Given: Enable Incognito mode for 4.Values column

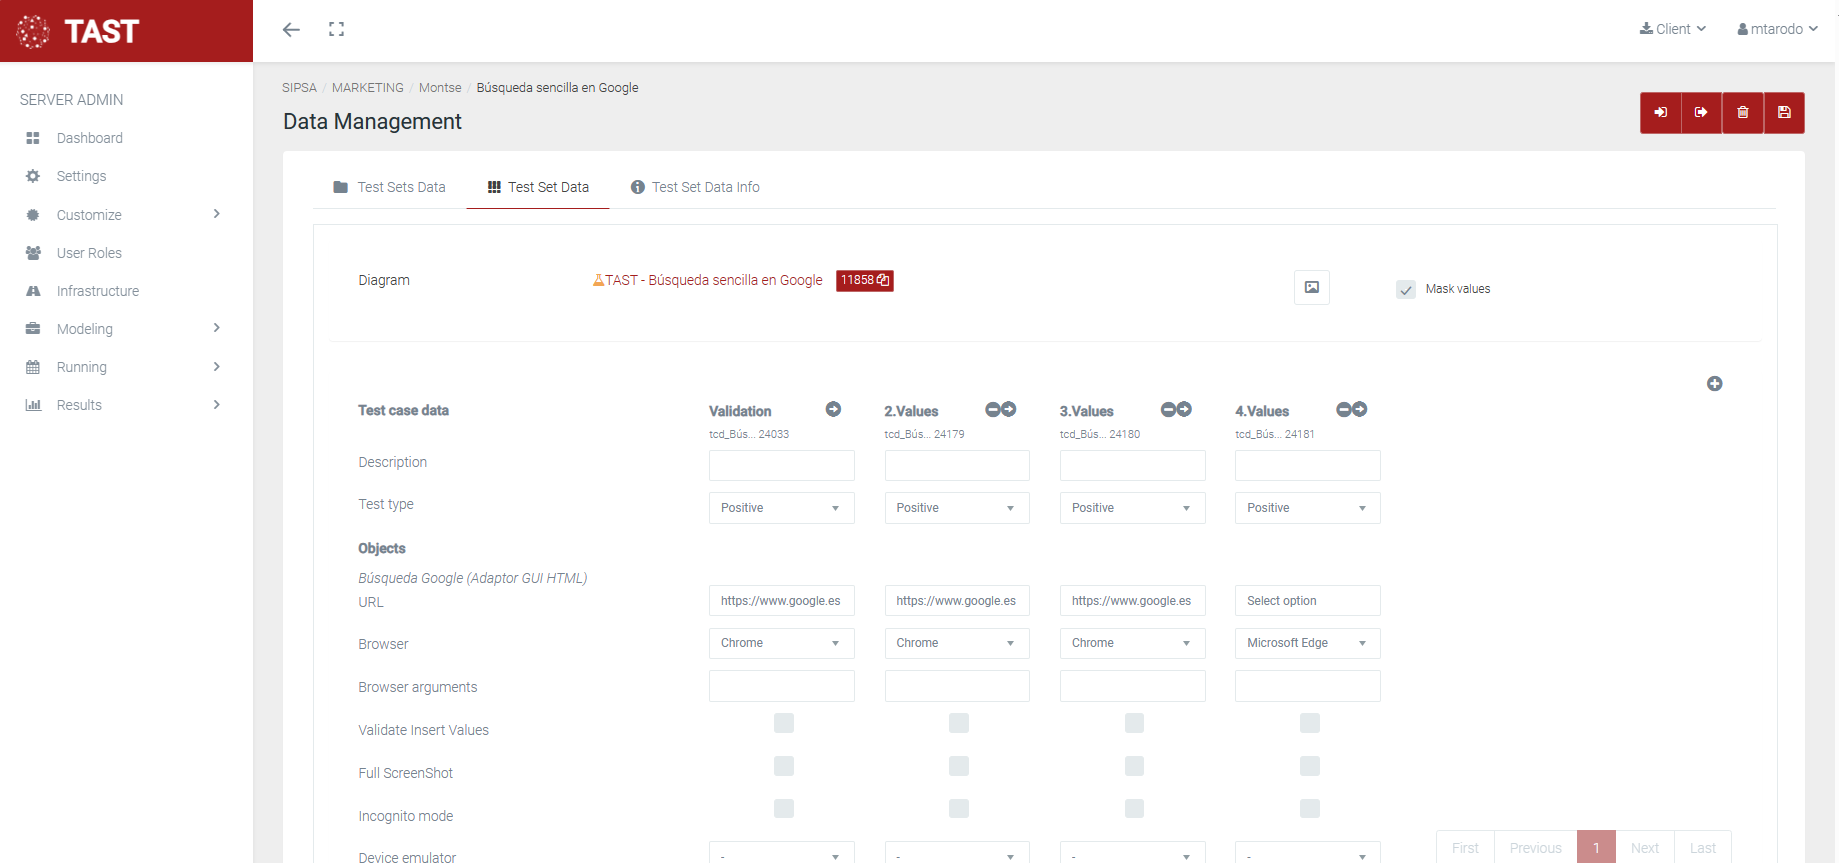Looking at the screenshot, I should (1309, 808).
